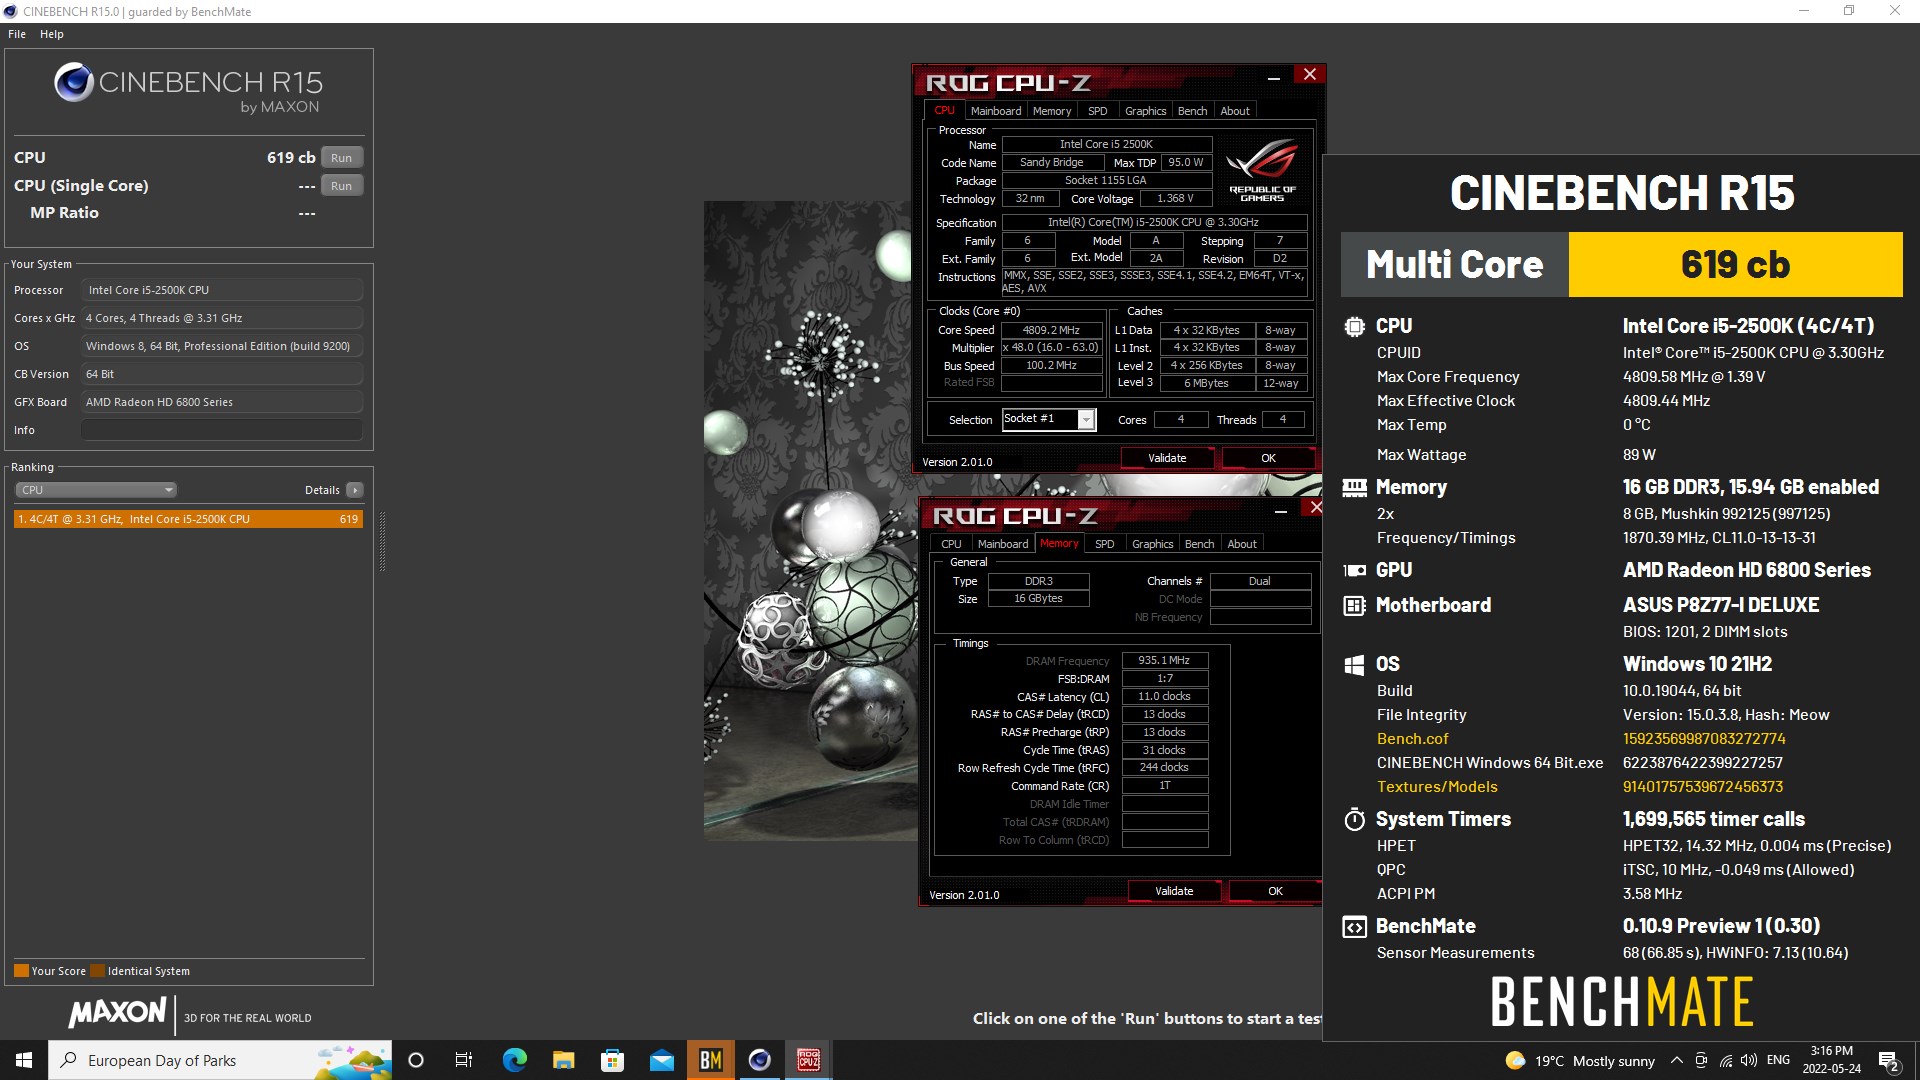Open the volume control tray icon
The width and height of the screenshot is (1920, 1080).
(x=1749, y=1061)
